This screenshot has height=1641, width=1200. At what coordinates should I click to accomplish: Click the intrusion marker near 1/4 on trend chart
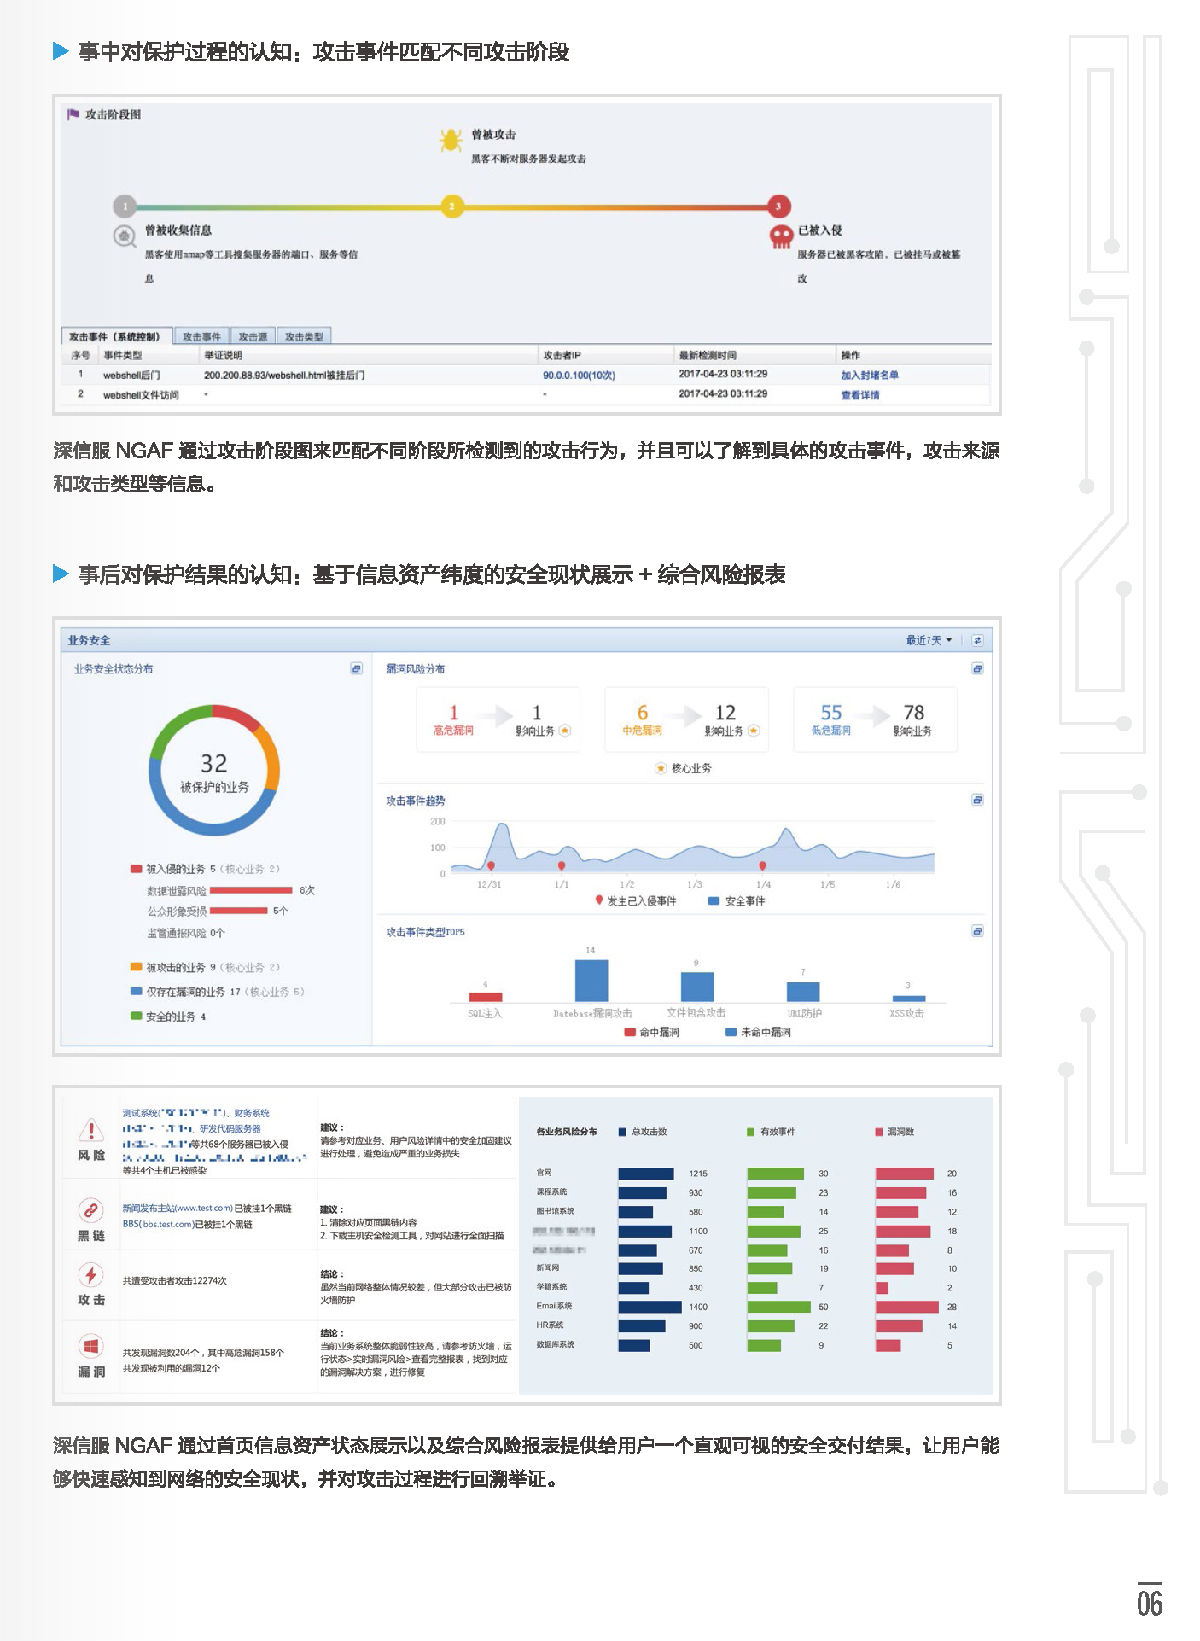763,866
